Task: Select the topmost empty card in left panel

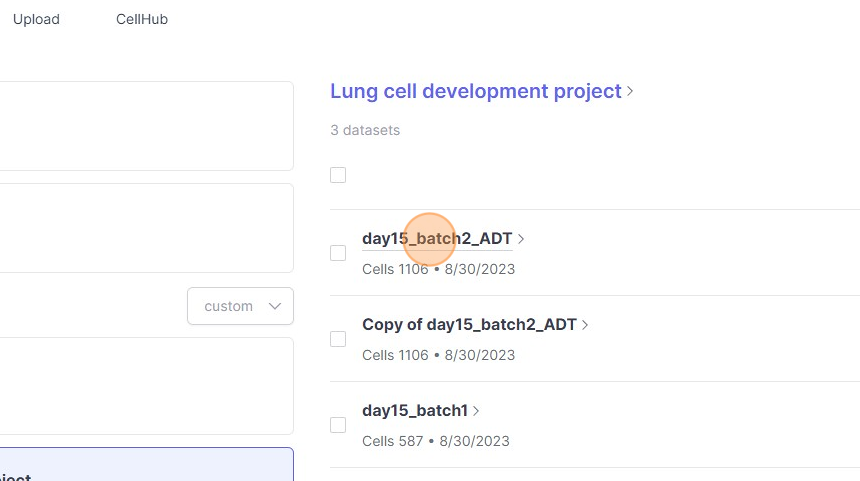Action: [146, 126]
